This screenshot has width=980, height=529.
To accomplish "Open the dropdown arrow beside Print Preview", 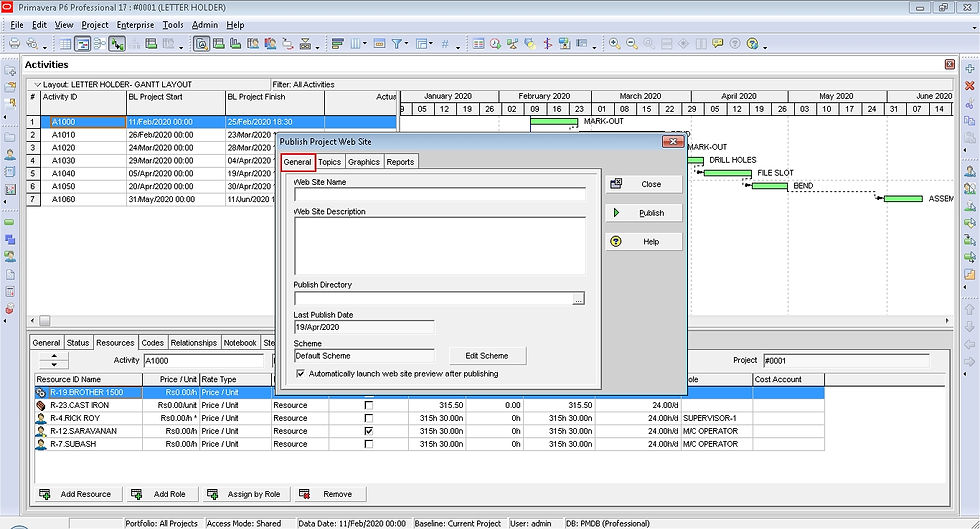I will (44, 47).
